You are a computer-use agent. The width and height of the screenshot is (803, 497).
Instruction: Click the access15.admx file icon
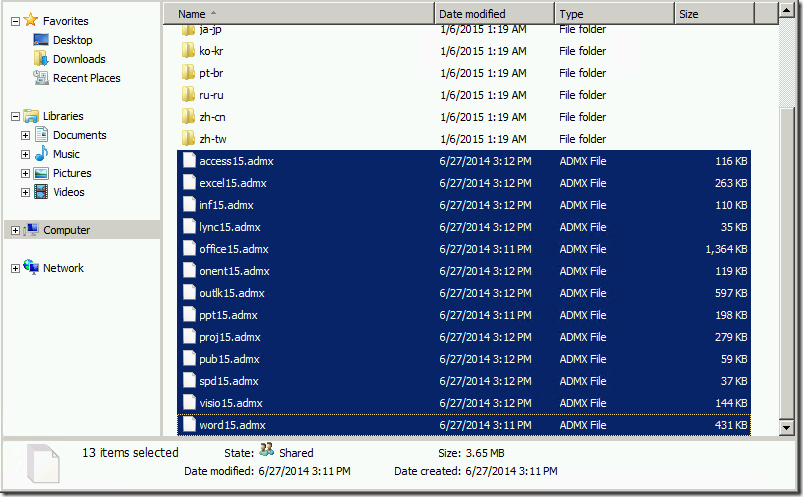point(189,160)
